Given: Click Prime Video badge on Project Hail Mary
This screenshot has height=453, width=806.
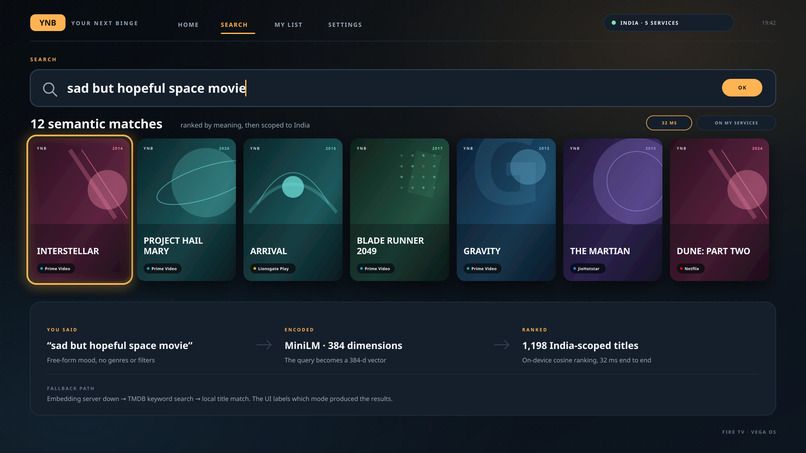Looking at the screenshot, I should pyautogui.click(x=162, y=268).
